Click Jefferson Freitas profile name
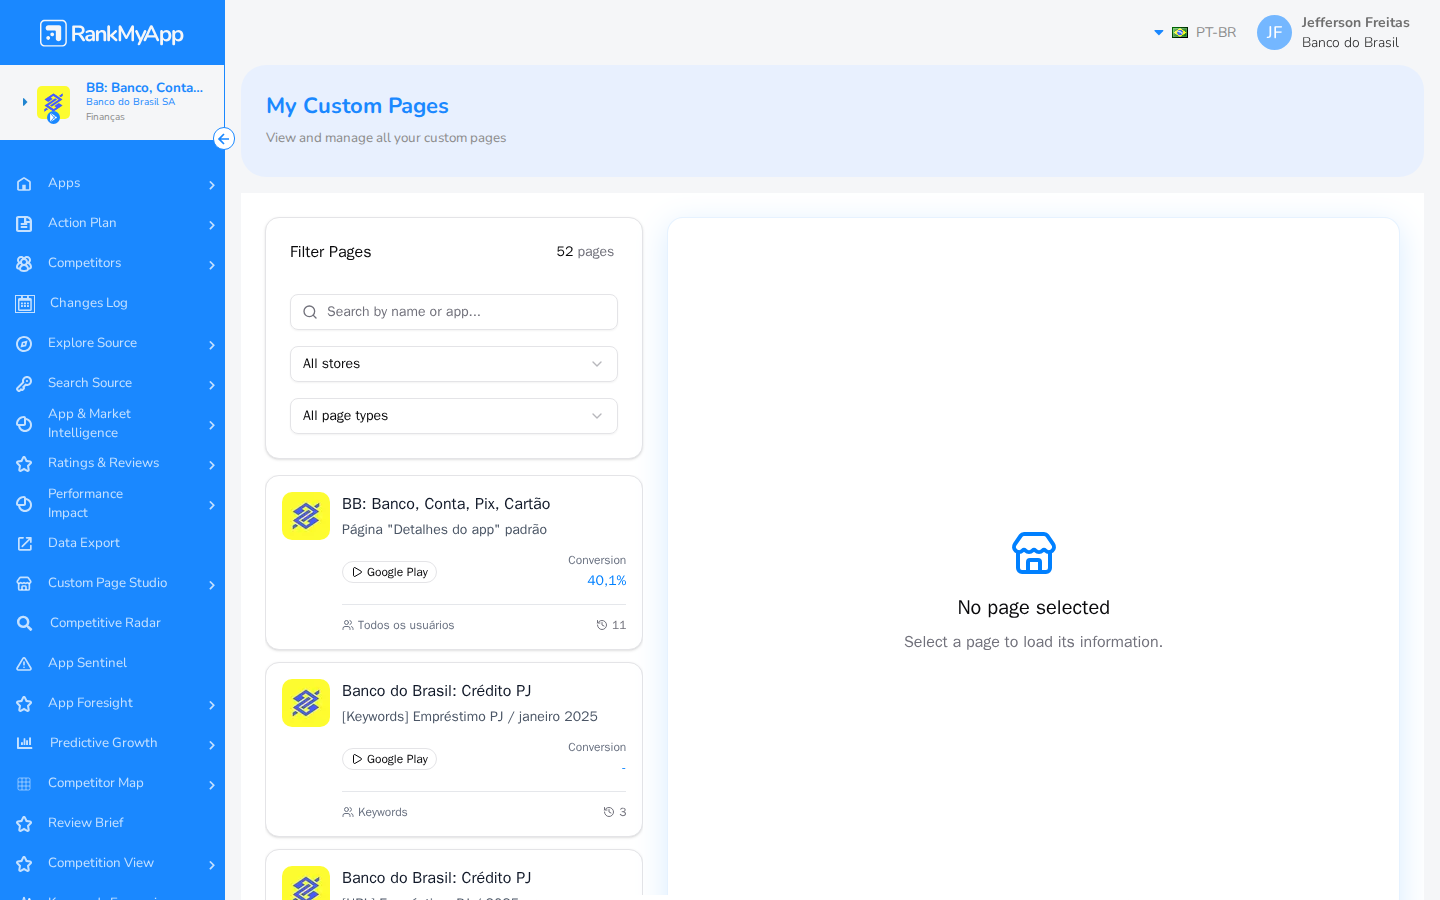The image size is (1440, 900). [1355, 23]
